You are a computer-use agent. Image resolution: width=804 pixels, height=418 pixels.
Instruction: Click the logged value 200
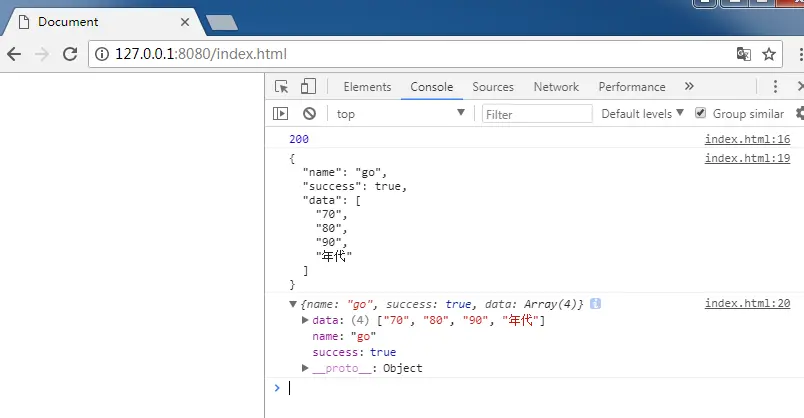click(x=299, y=139)
